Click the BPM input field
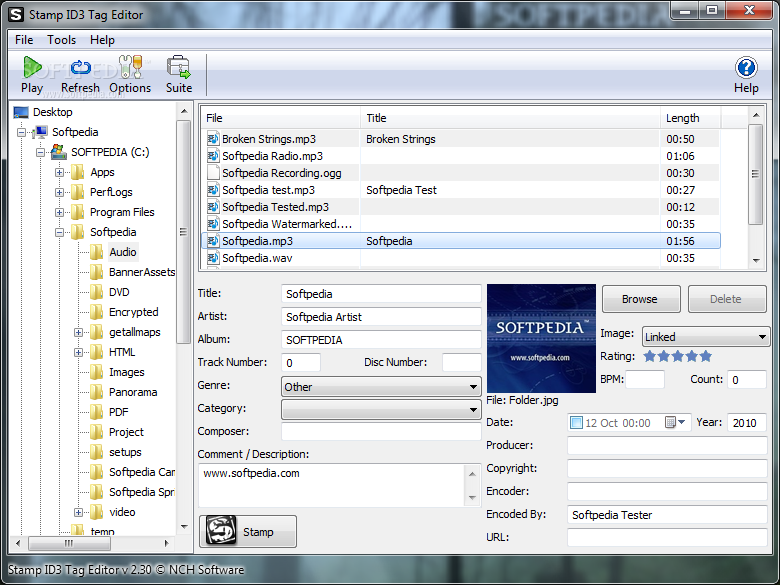Screen dimensions: 780x585 pos(645,380)
